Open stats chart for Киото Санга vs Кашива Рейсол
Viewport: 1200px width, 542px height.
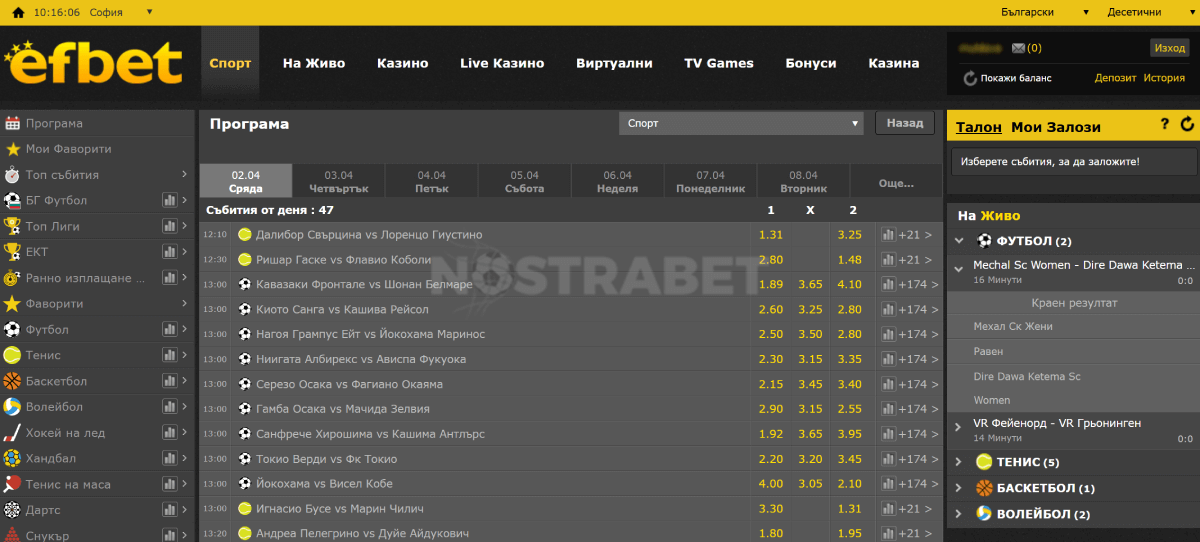pos(888,309)
